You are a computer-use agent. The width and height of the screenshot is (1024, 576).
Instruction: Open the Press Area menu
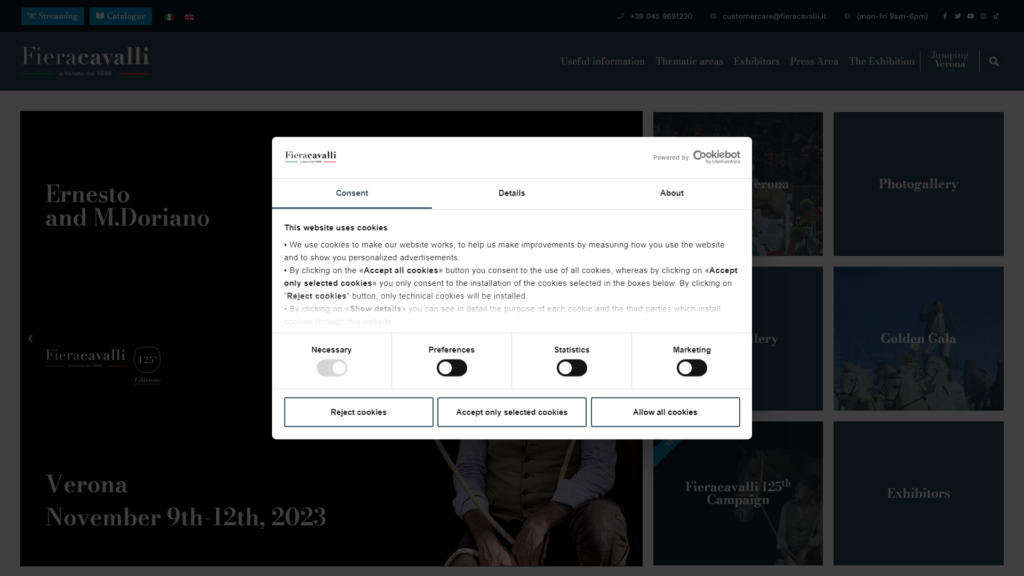[x=814, y=61]
